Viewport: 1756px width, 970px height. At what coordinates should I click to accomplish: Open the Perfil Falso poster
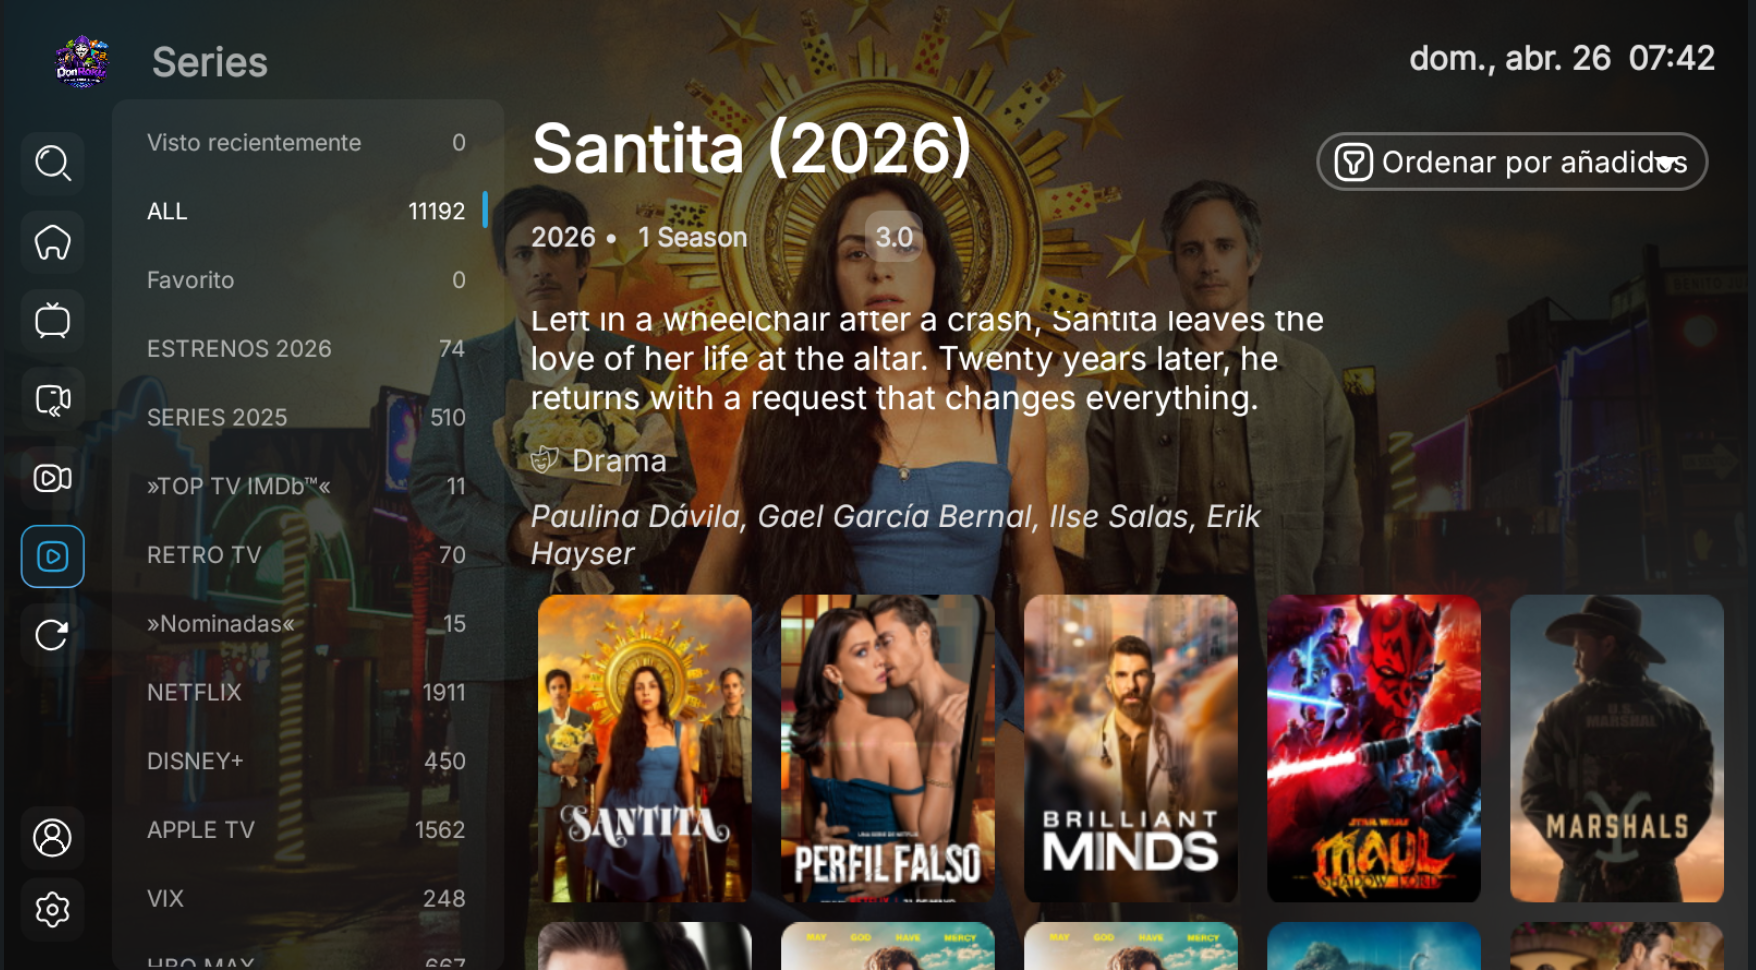[888, 749]
